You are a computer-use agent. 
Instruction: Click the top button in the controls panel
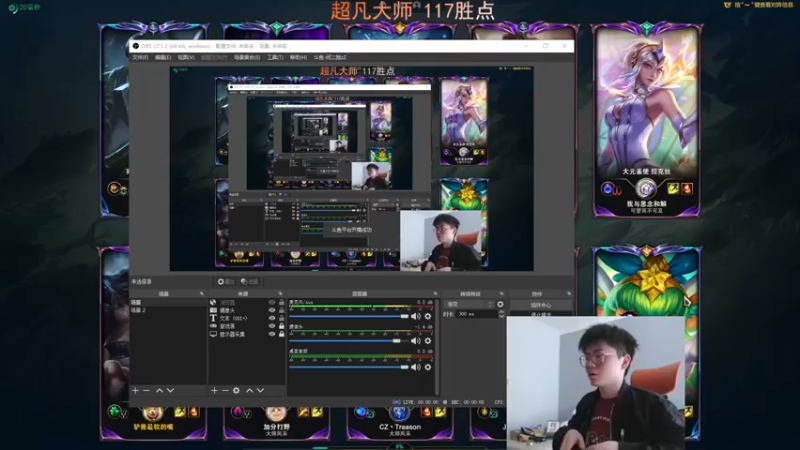pyautogui.click(x=541, y=305)
